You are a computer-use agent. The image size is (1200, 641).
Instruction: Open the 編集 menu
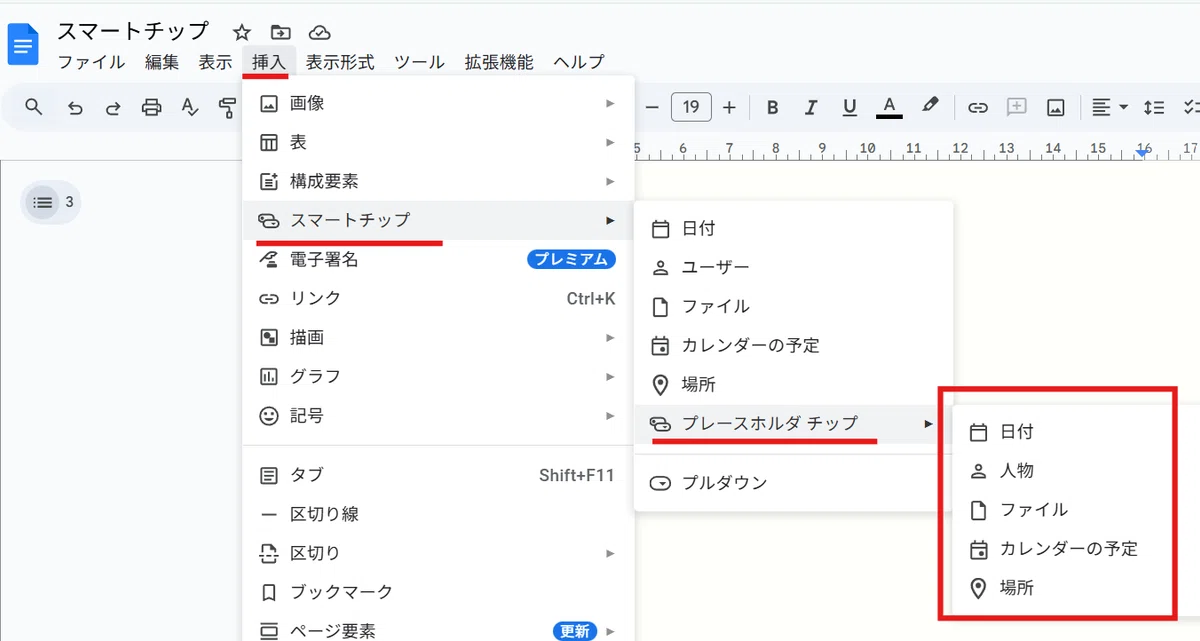pos(162,62)
